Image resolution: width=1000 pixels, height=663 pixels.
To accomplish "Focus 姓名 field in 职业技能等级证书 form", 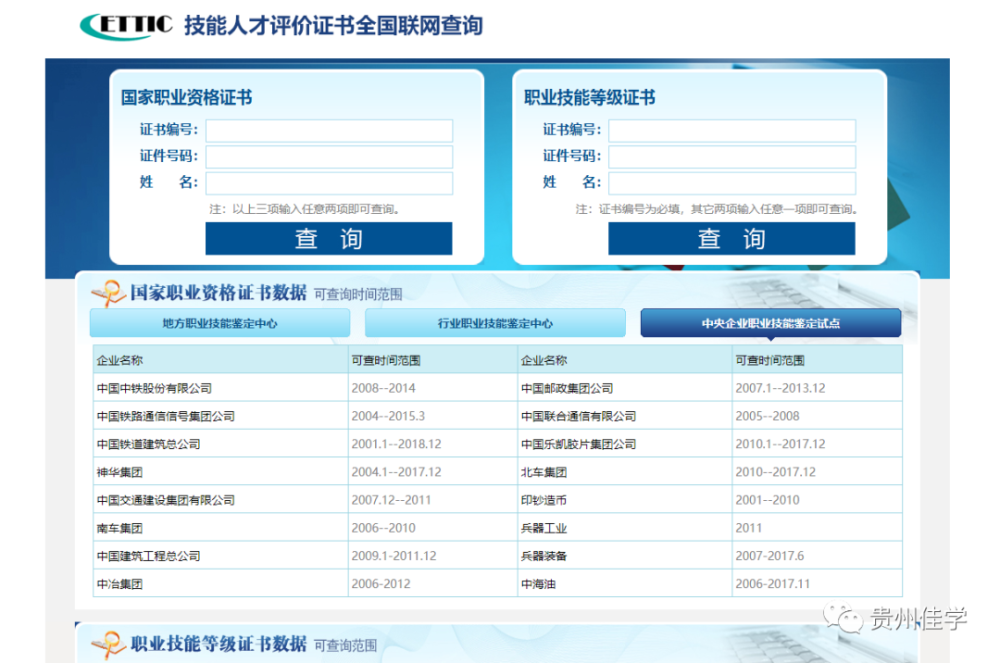I will pos(732,183).
